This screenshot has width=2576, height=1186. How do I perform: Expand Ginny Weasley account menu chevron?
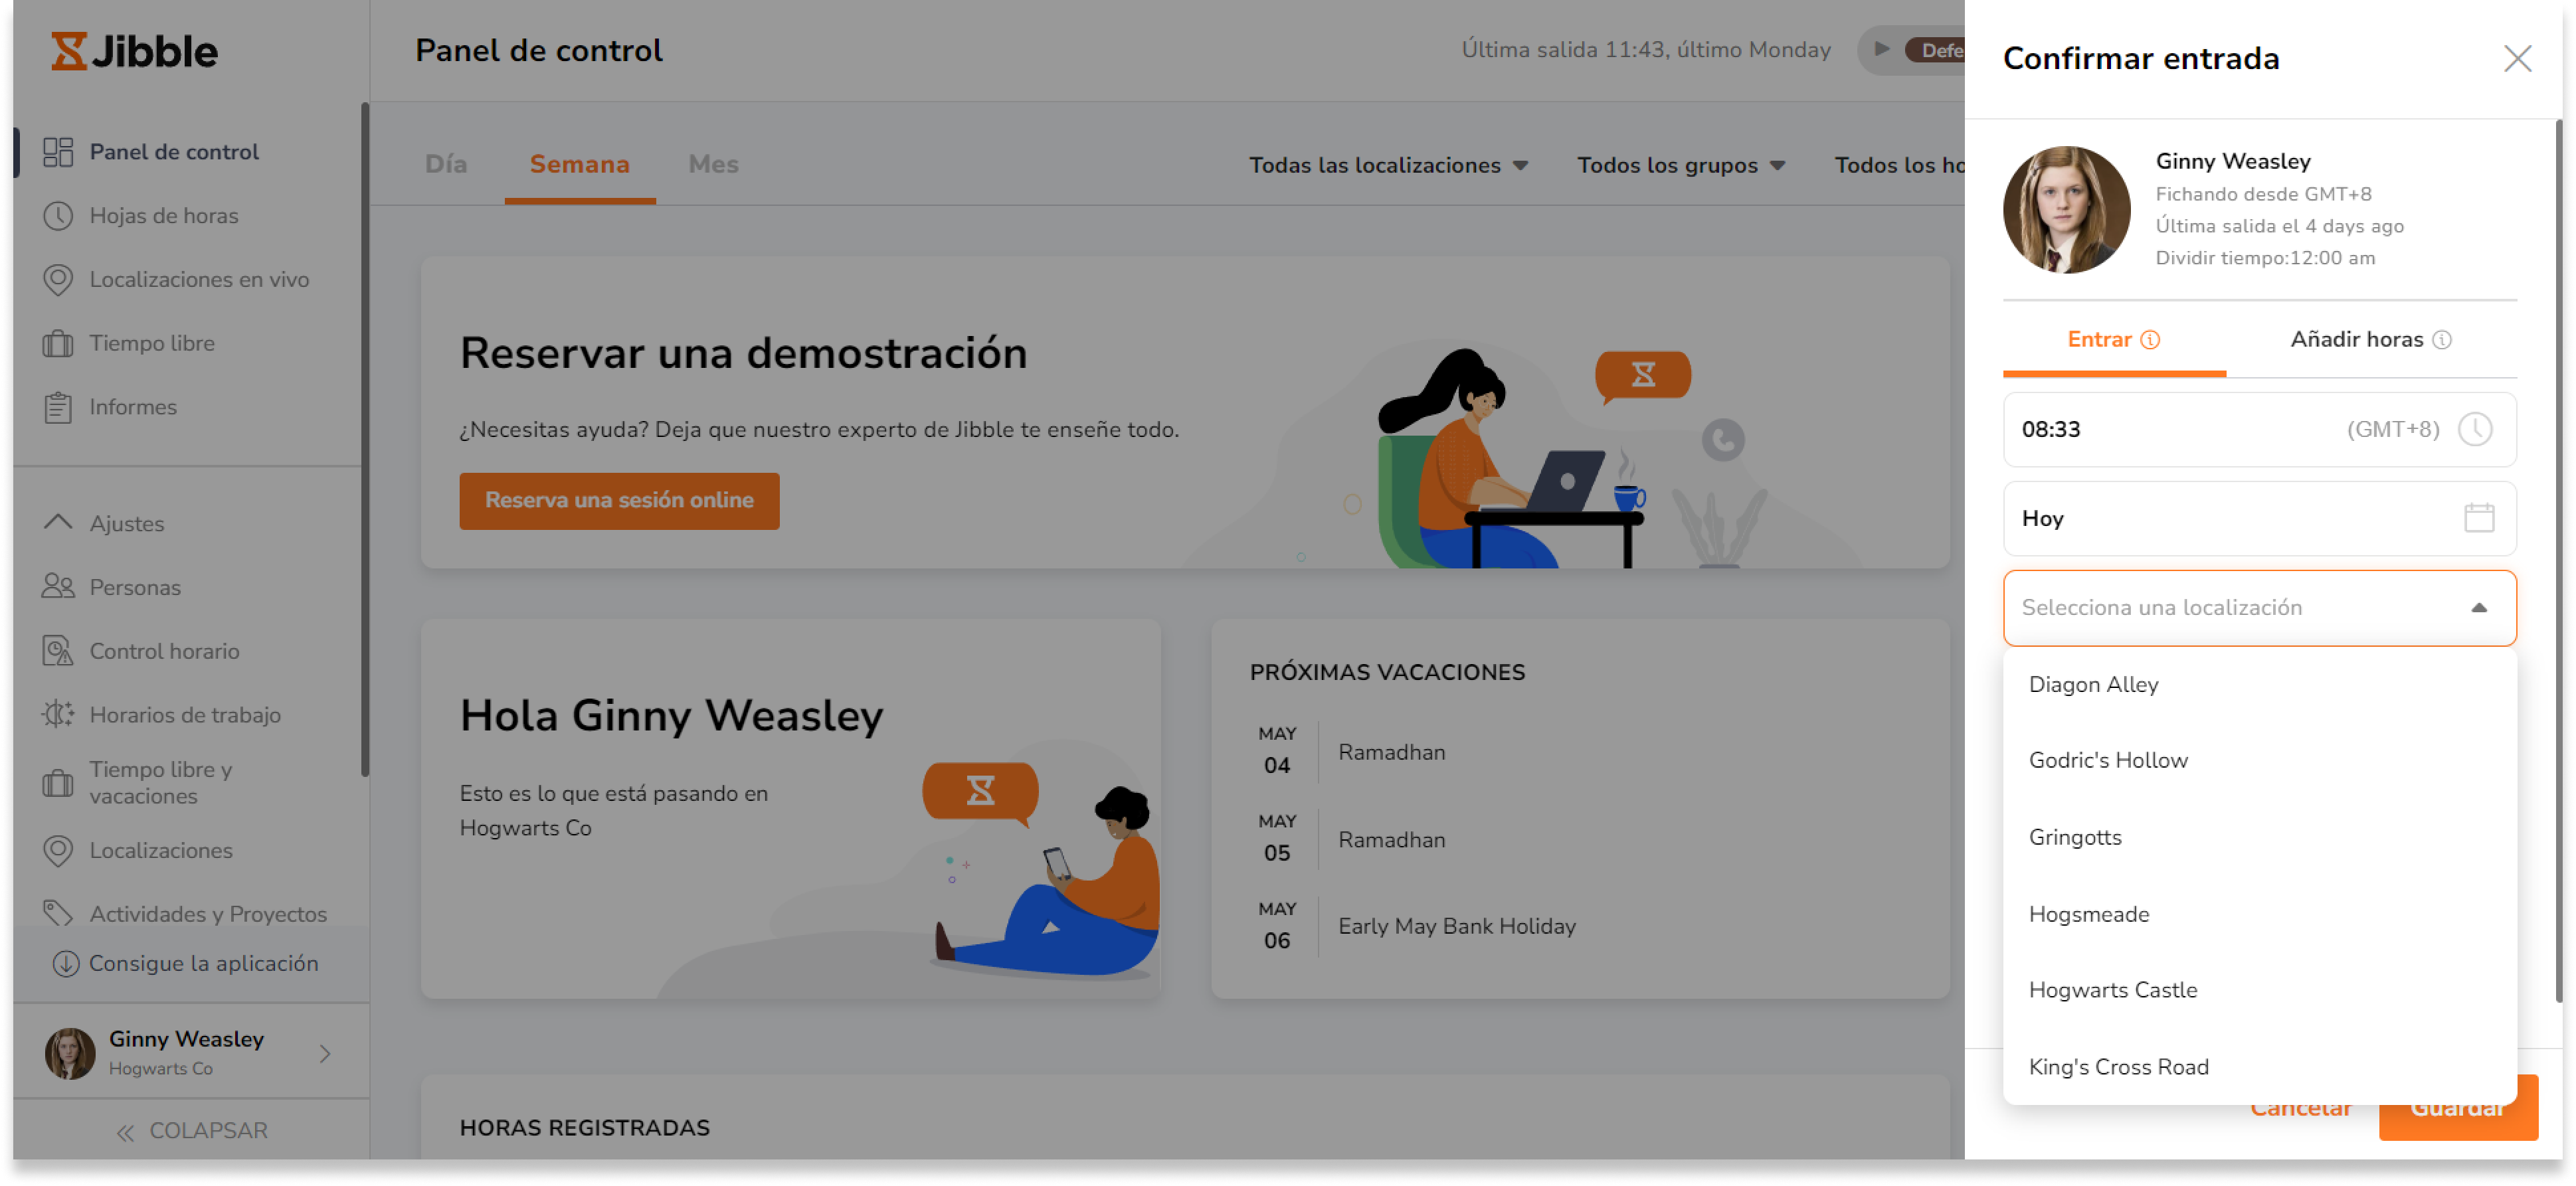tap(325, 1054)
